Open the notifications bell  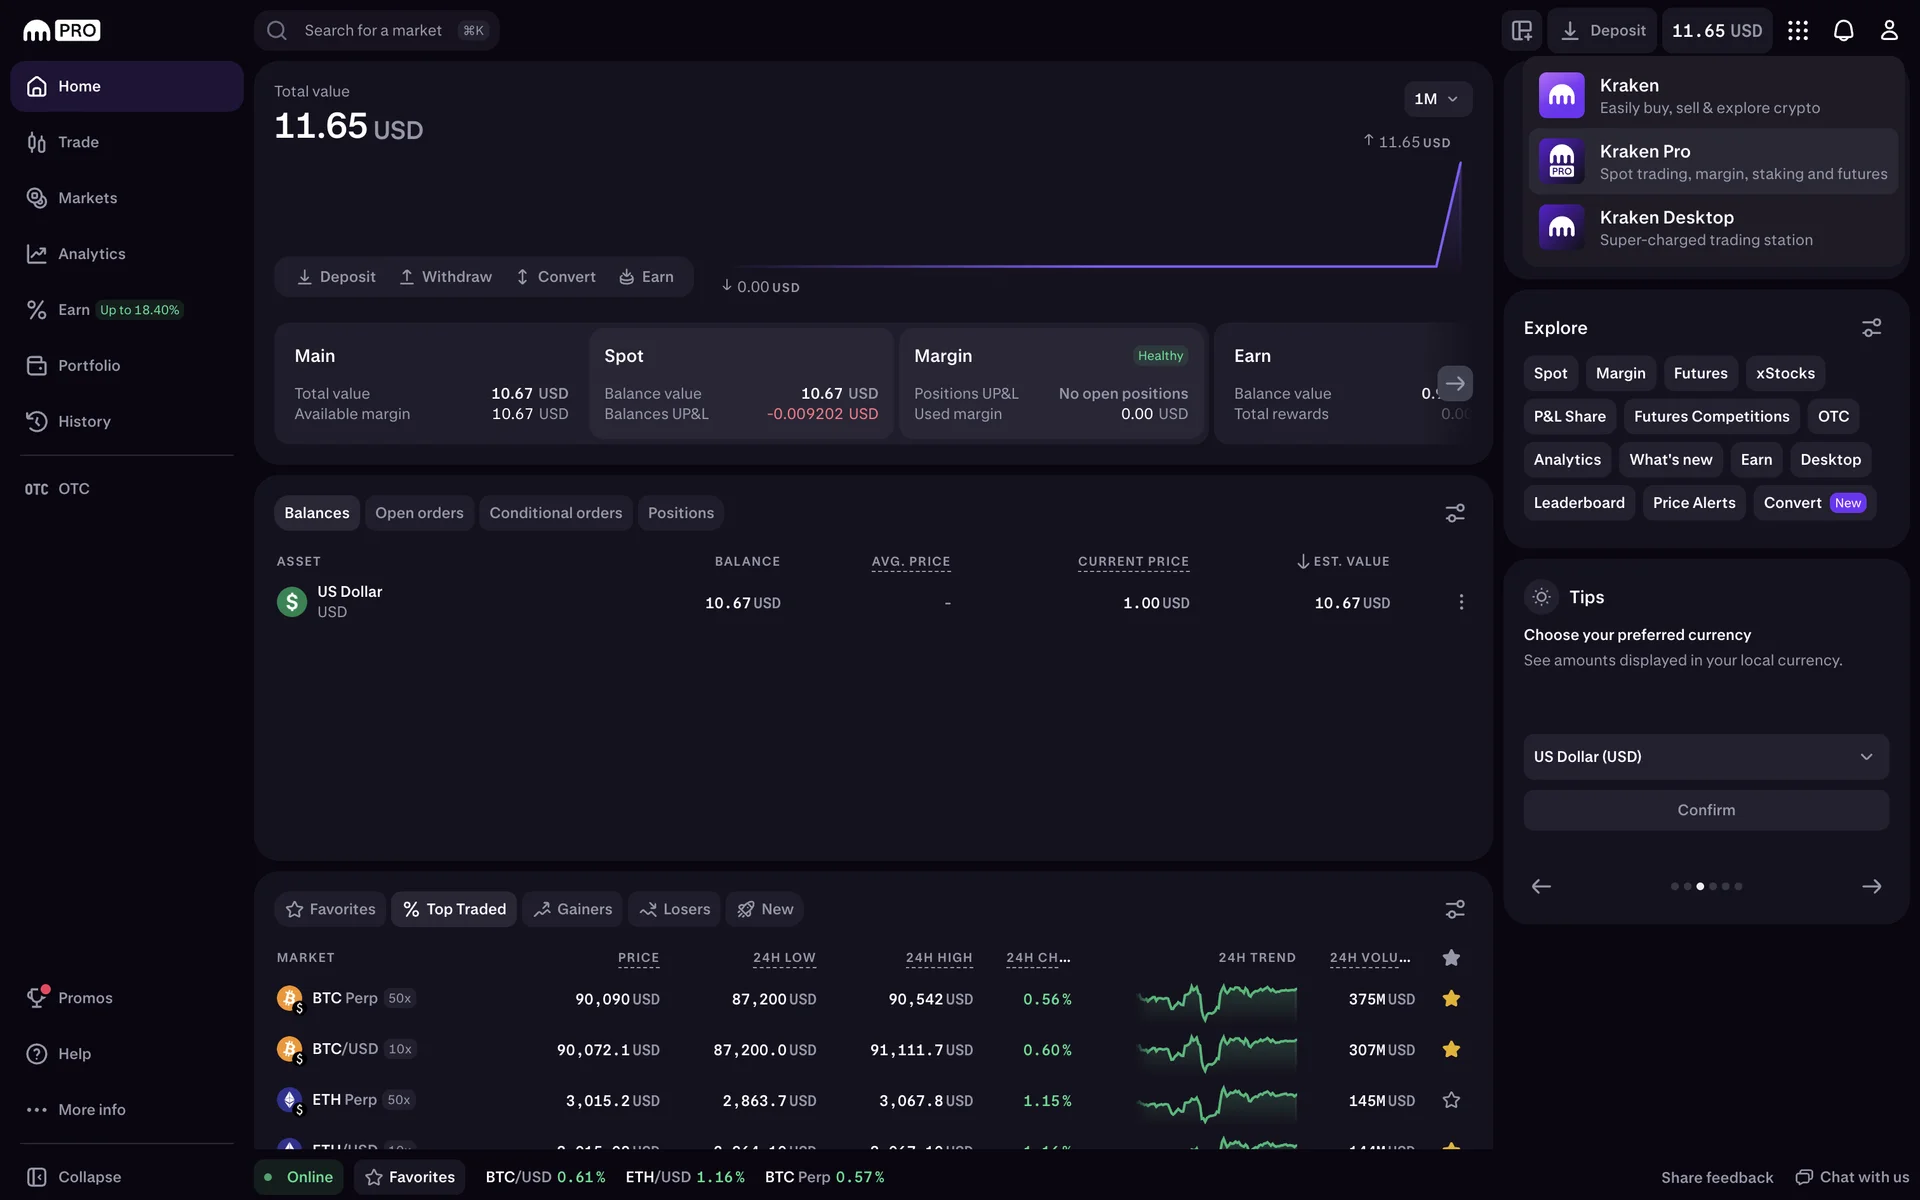1843,31
